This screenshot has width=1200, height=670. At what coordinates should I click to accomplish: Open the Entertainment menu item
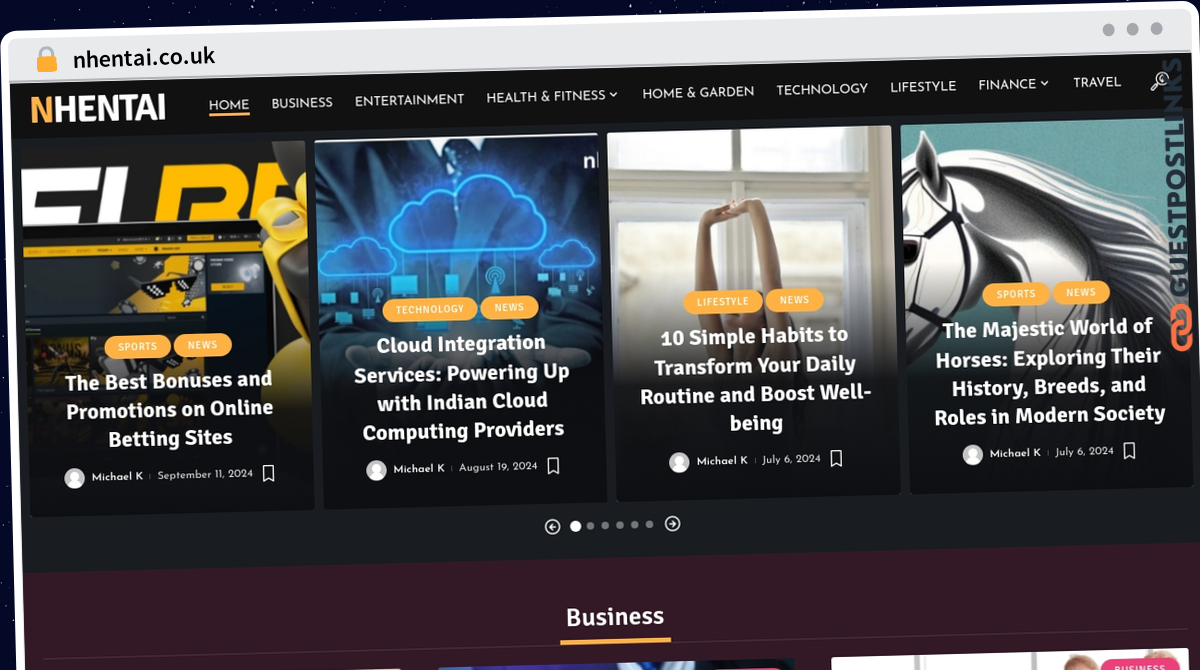pos(409,100)
